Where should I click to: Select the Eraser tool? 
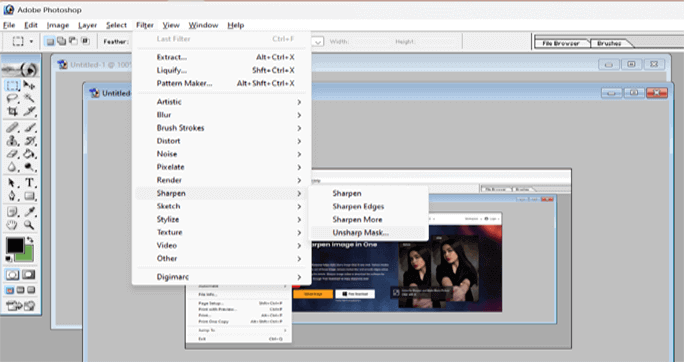pos(13,154)
